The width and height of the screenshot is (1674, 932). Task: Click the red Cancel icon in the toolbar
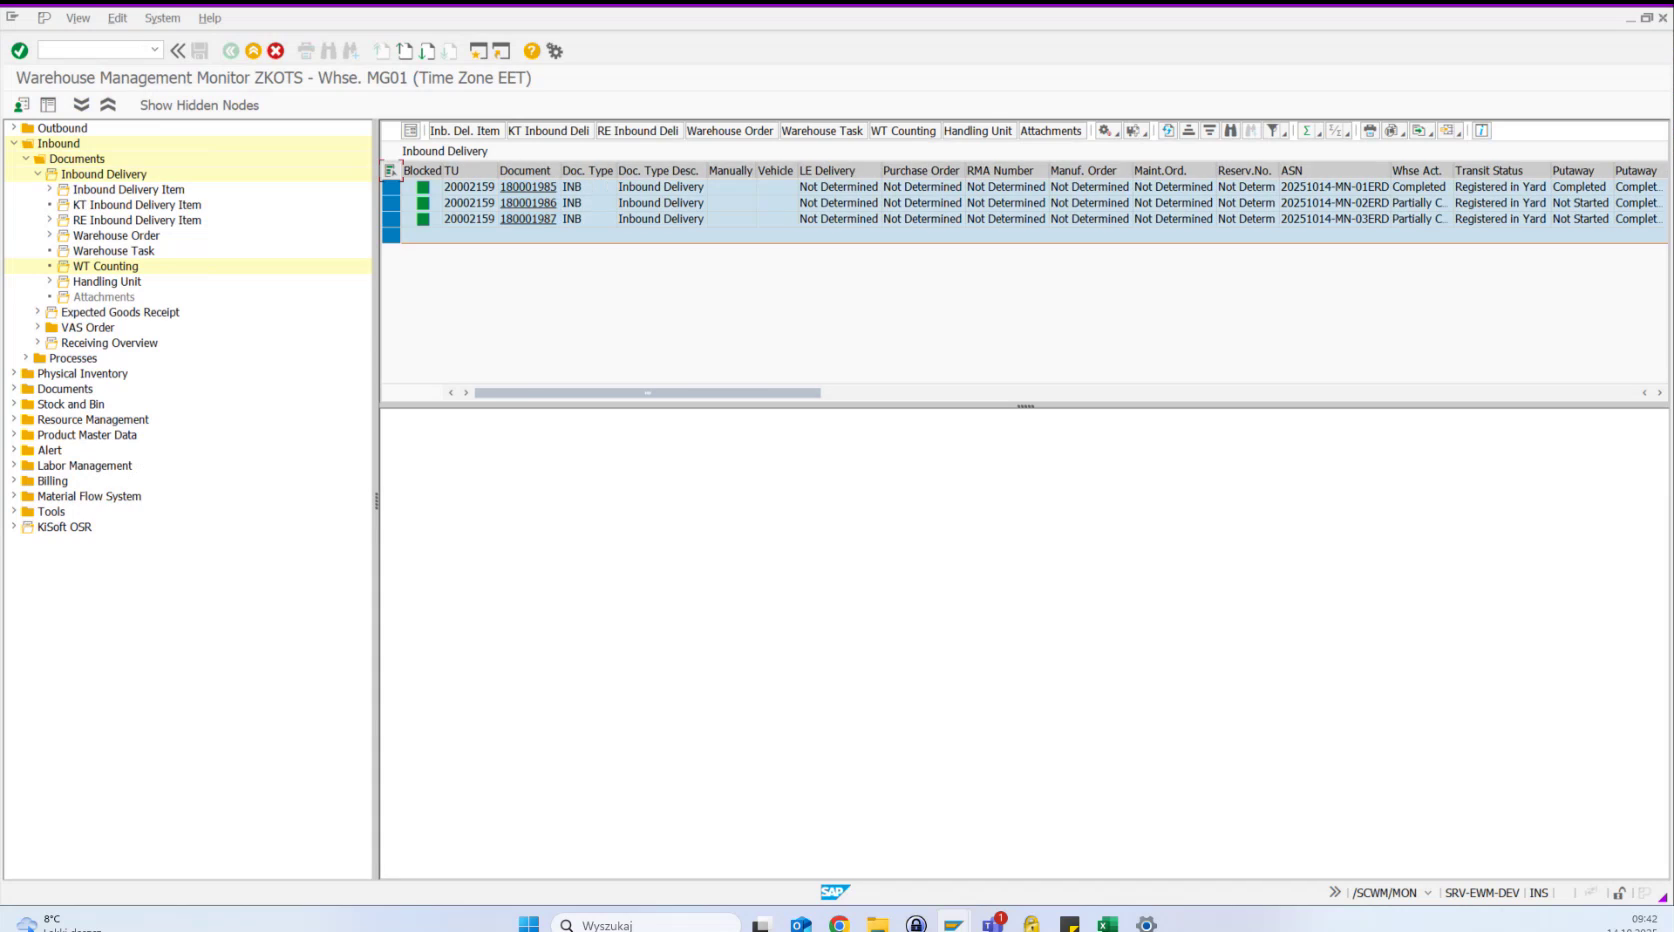pos(274,48)
